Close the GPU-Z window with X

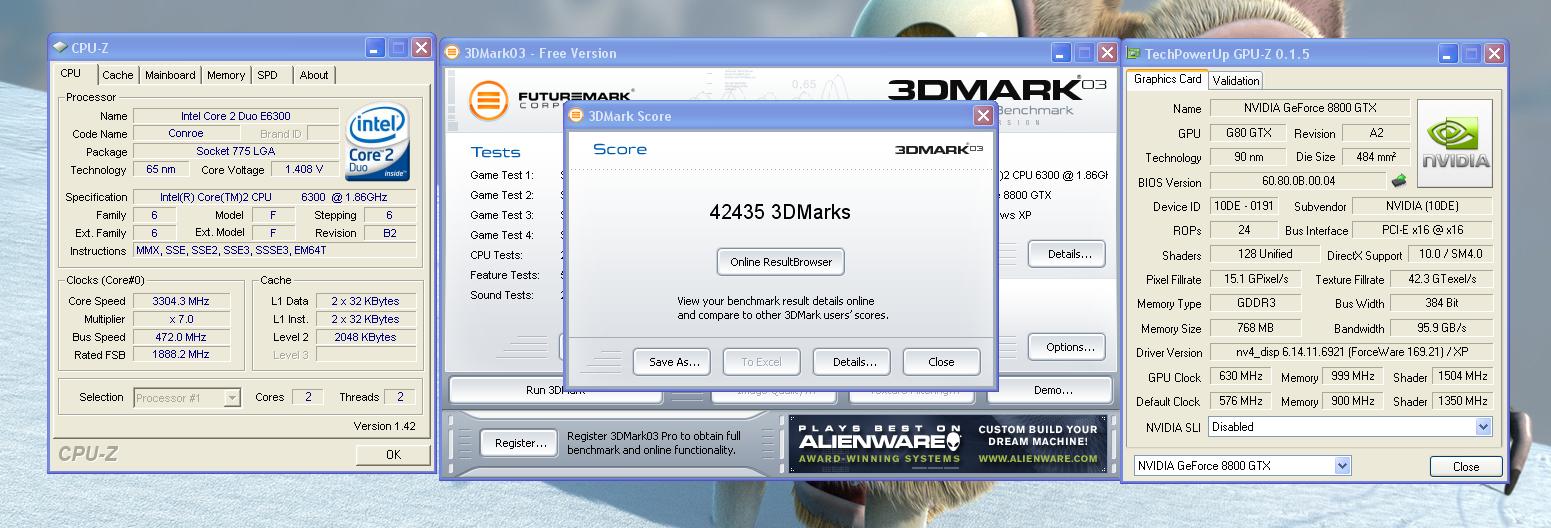point(1494,54)
